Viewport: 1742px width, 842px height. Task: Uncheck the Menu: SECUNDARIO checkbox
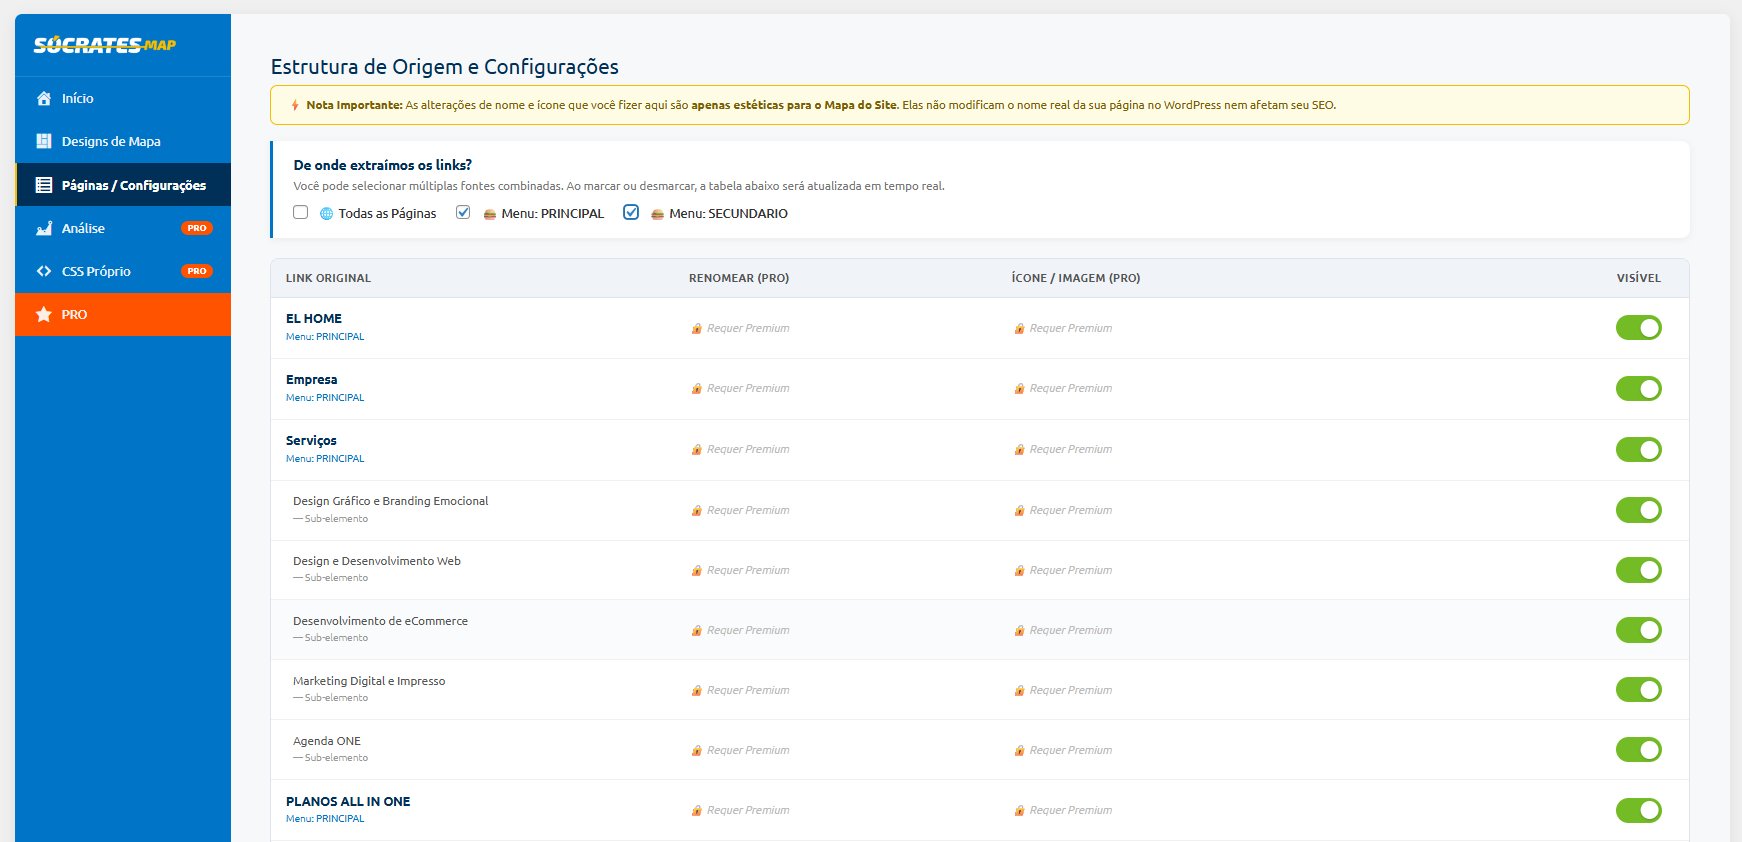pos(631,212)
